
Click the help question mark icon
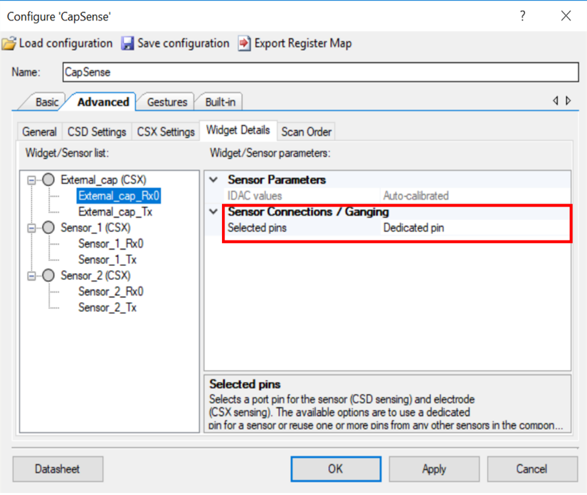click(523, 16)
